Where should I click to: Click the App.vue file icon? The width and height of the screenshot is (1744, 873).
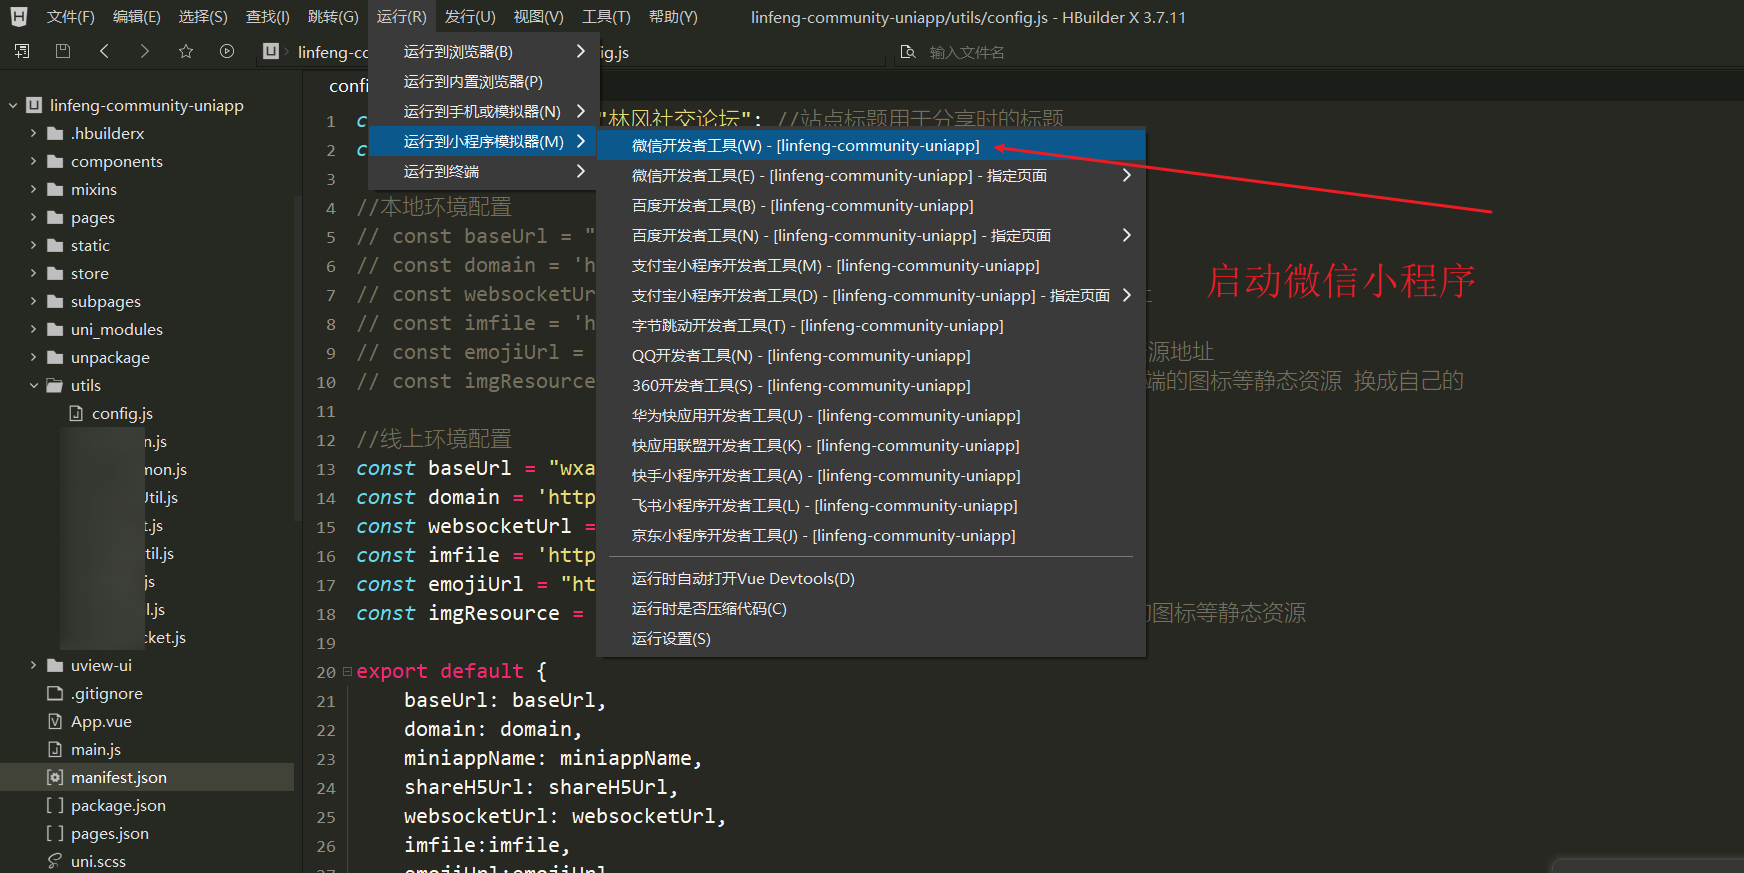point(55,721)
